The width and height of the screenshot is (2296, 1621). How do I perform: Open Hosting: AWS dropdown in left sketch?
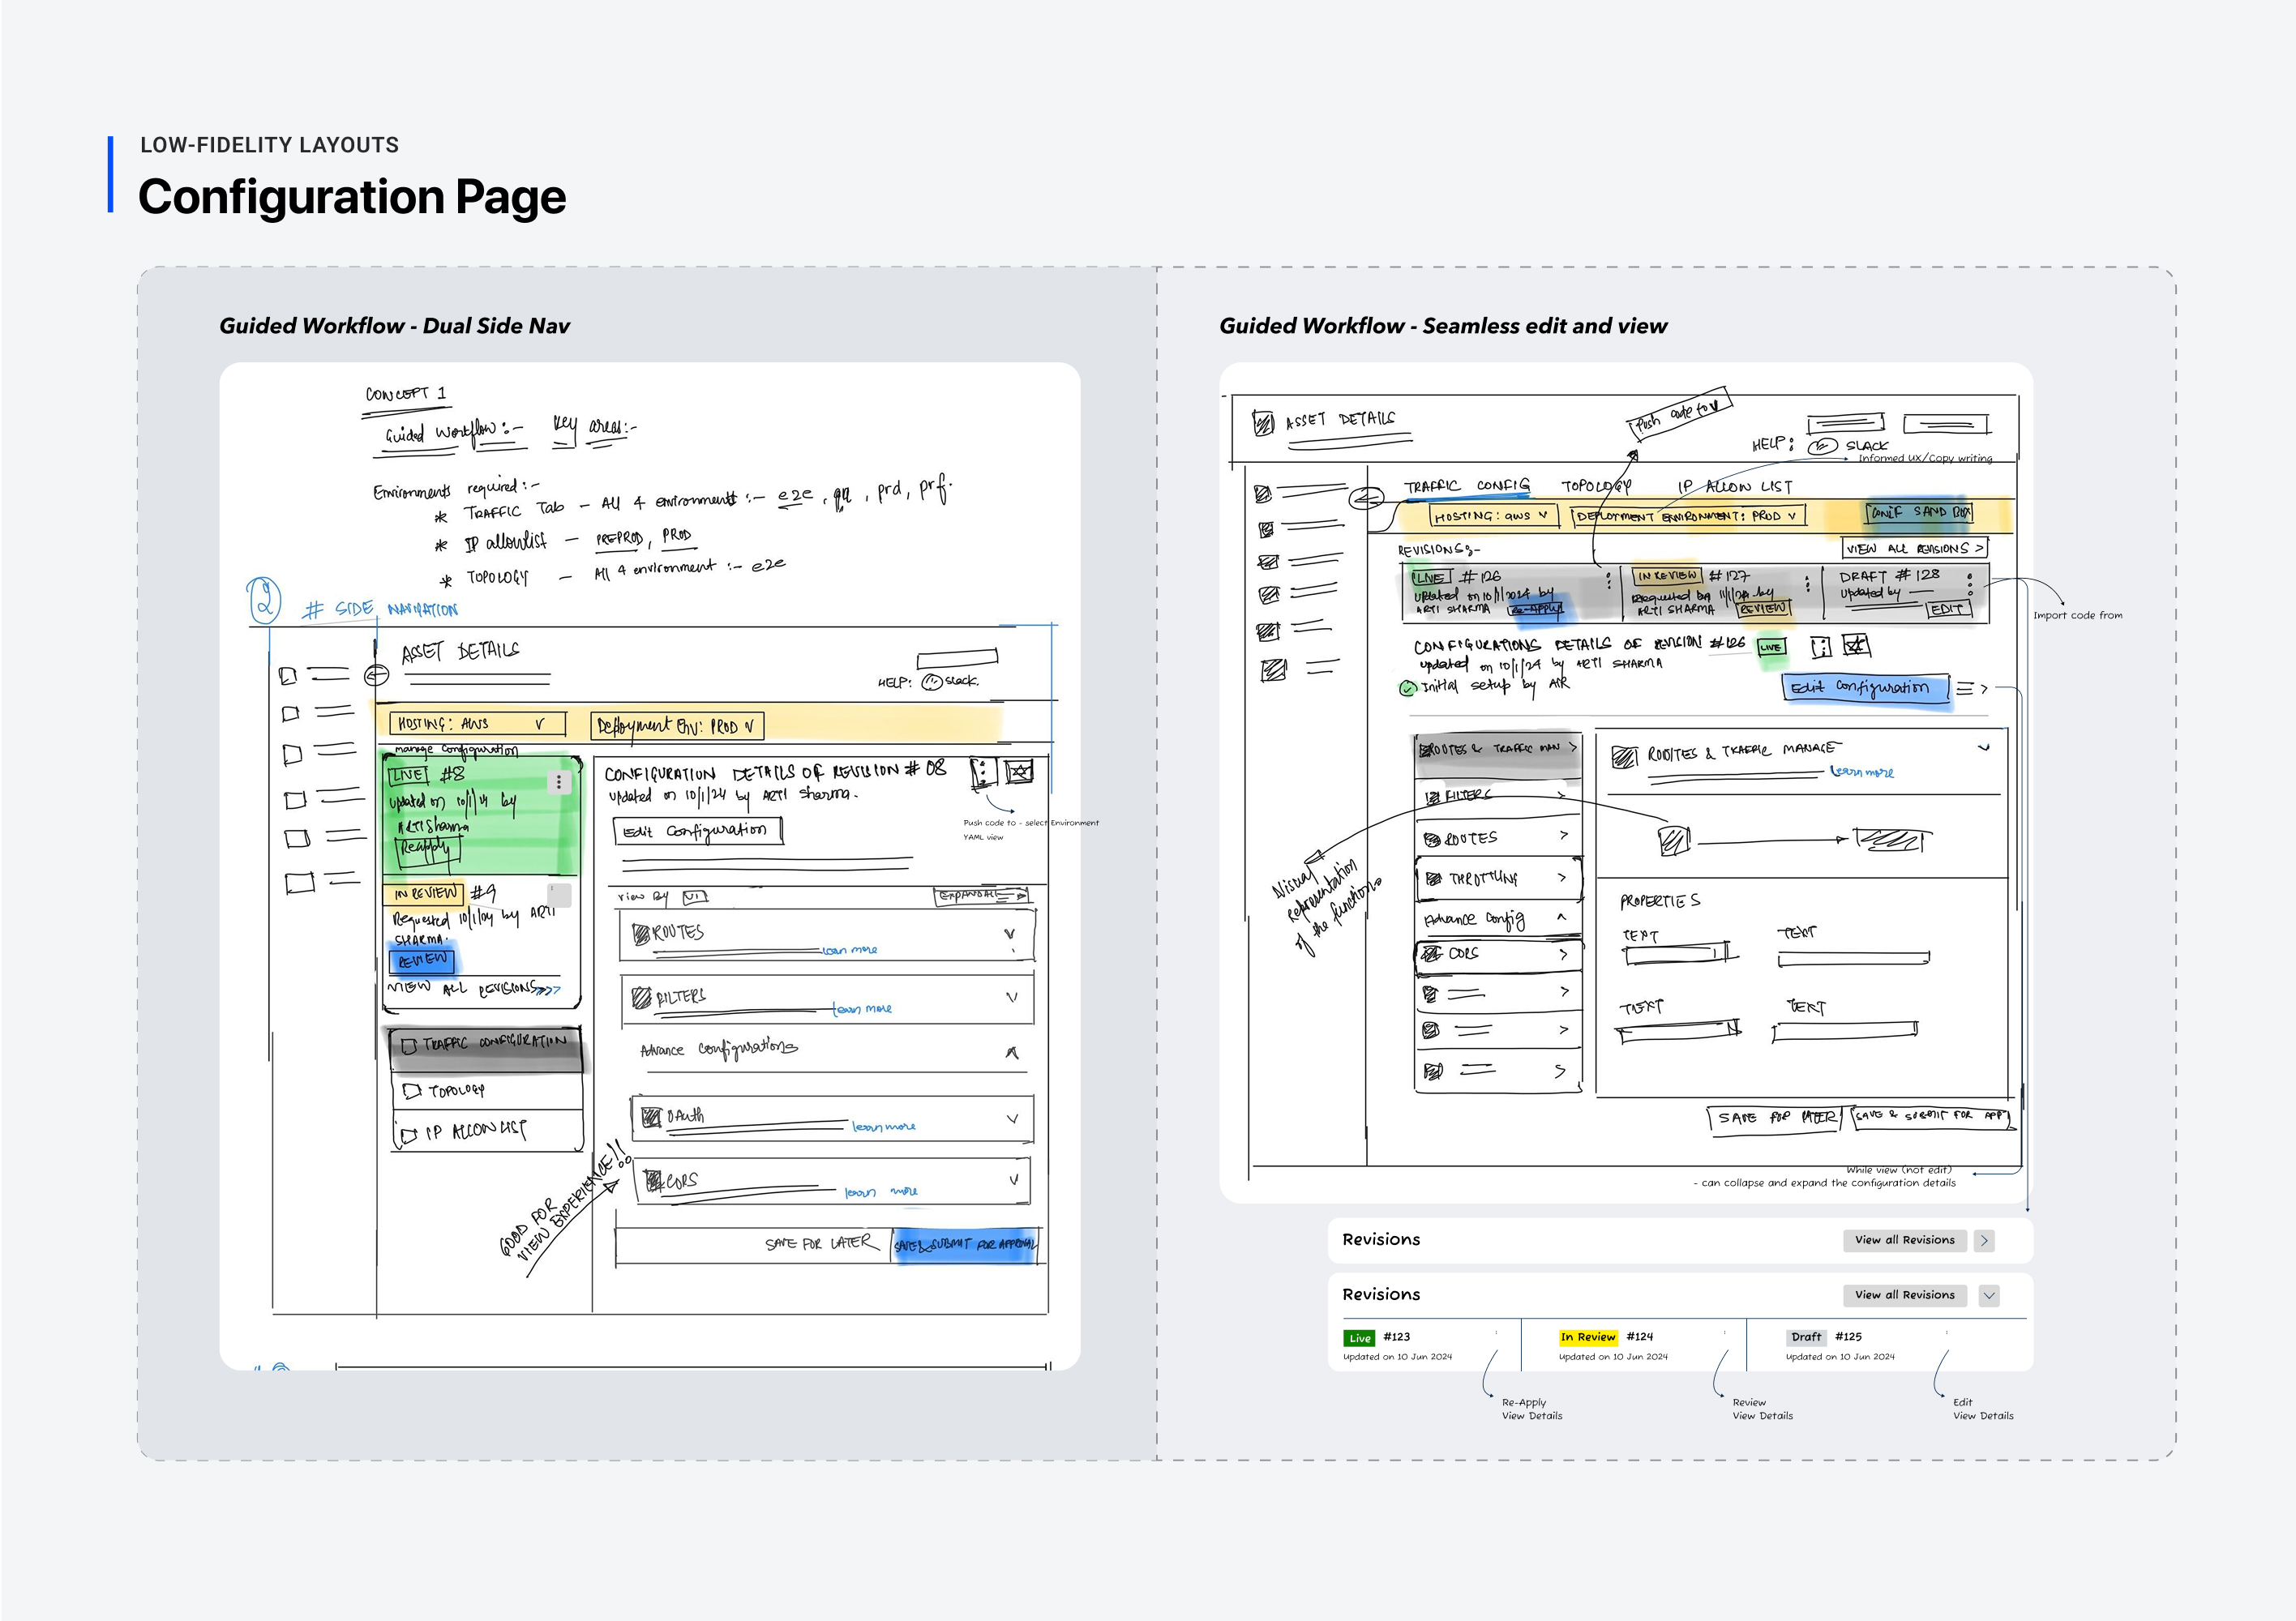[479, 724]
